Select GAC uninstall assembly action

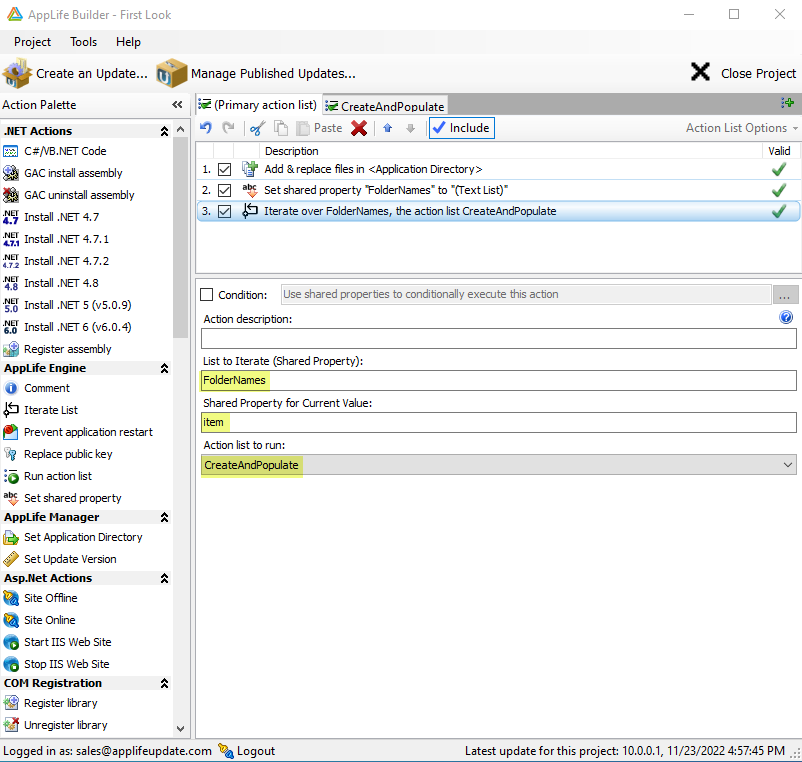(x=69, y=195)
